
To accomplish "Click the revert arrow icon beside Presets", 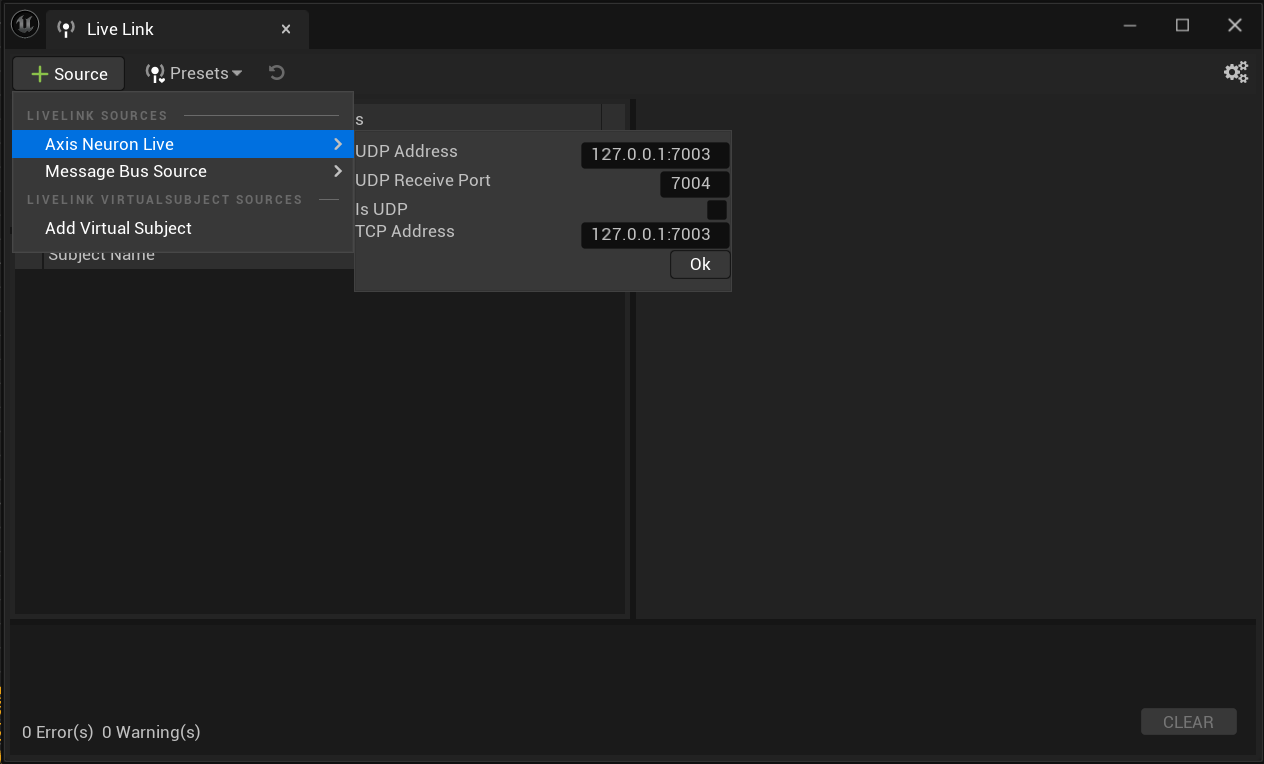I will click(277, 72).
